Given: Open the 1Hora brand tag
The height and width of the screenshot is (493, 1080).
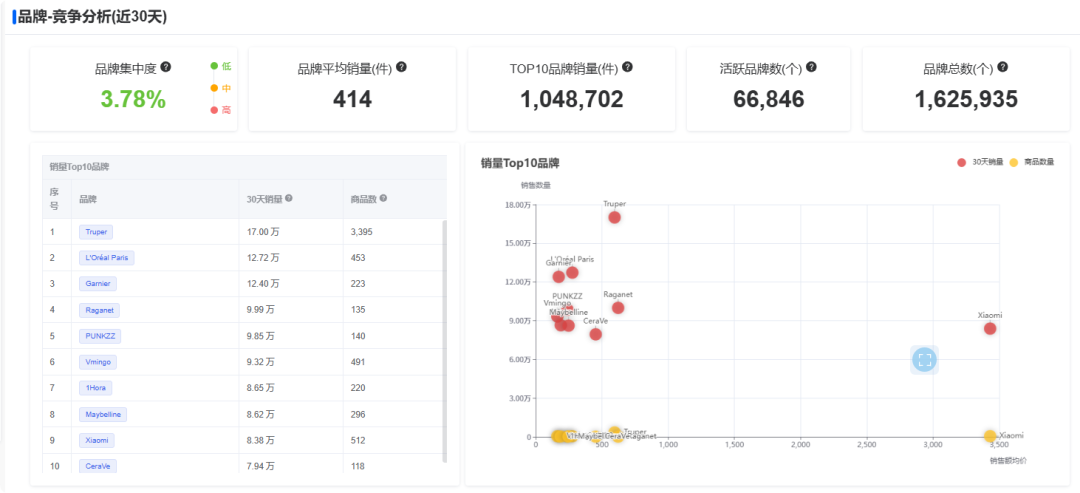Looking at the screenshot, I should pyautogui.click(x=96, y=388).
